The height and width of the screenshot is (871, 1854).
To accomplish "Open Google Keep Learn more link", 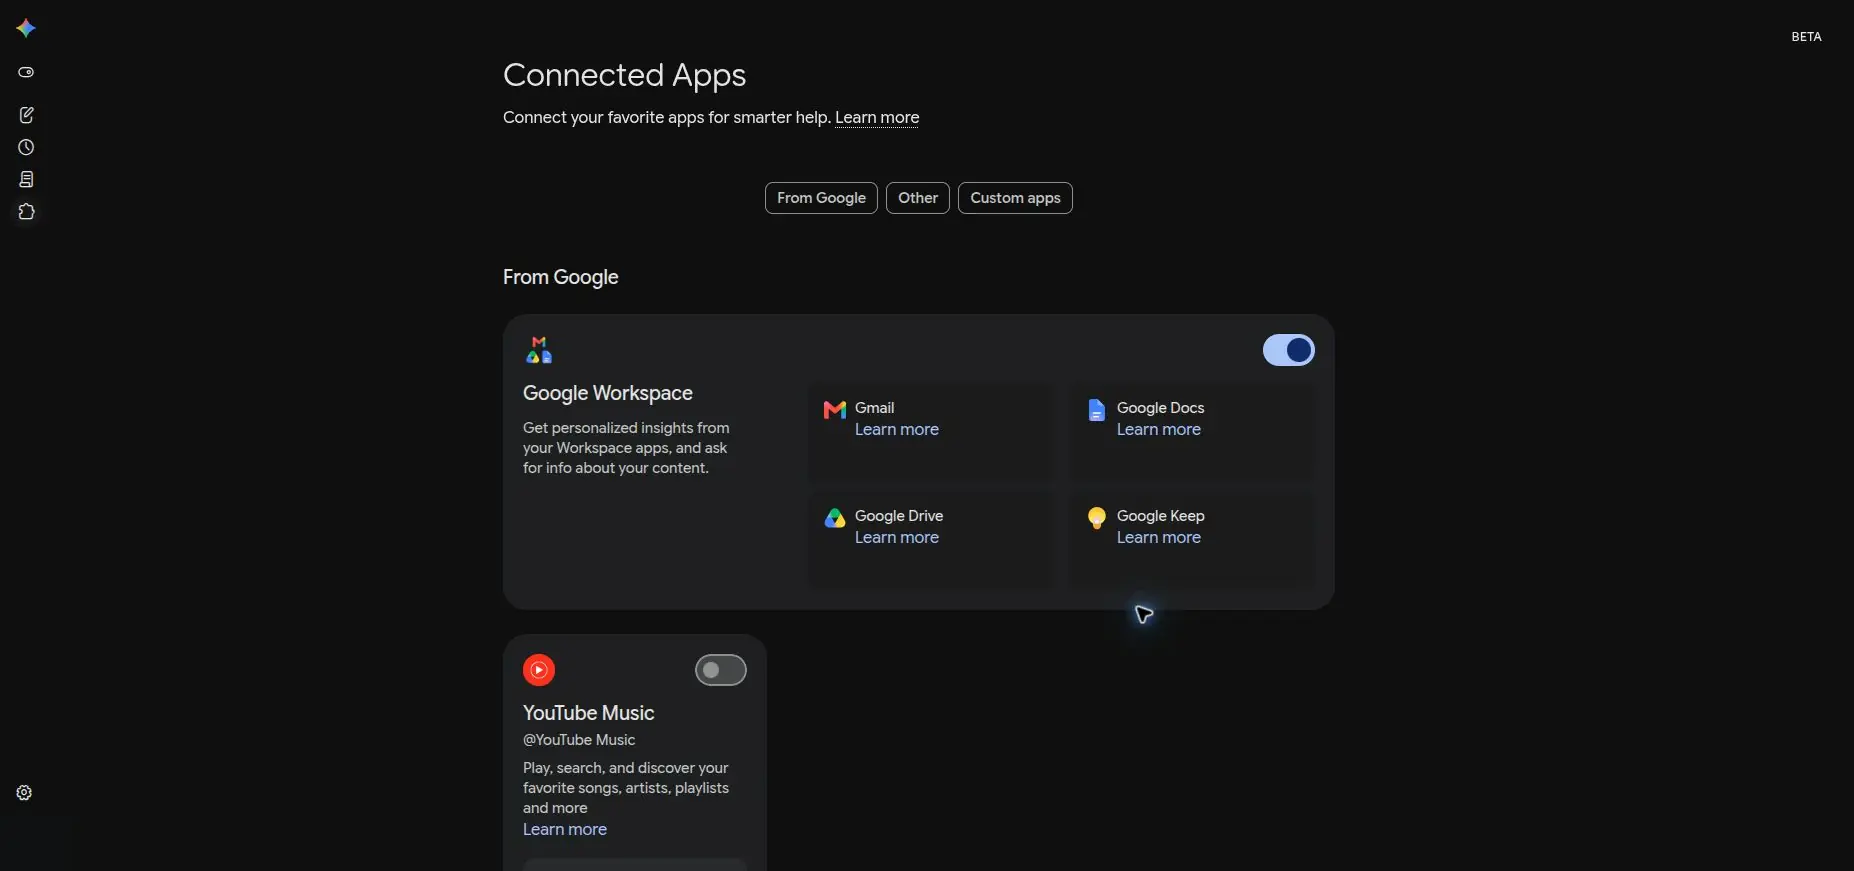I will click(x=1159, y=537).
